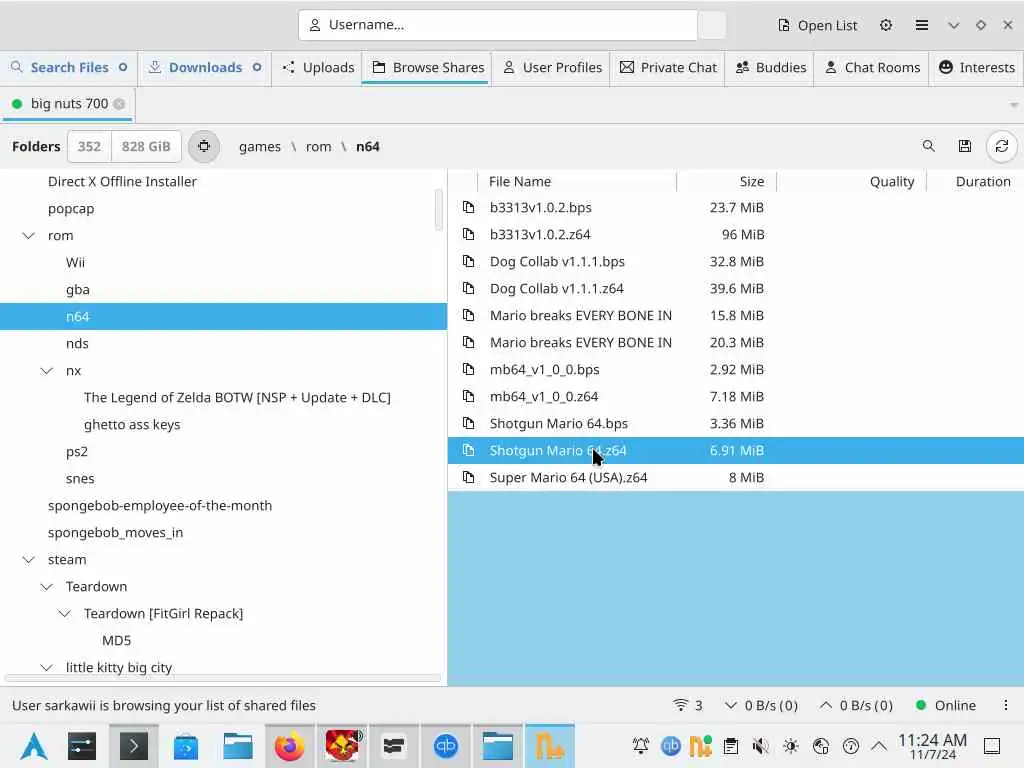Screen dimensions: 1024x768
Task: Click the save shares list icon
Action: [965, 146]
